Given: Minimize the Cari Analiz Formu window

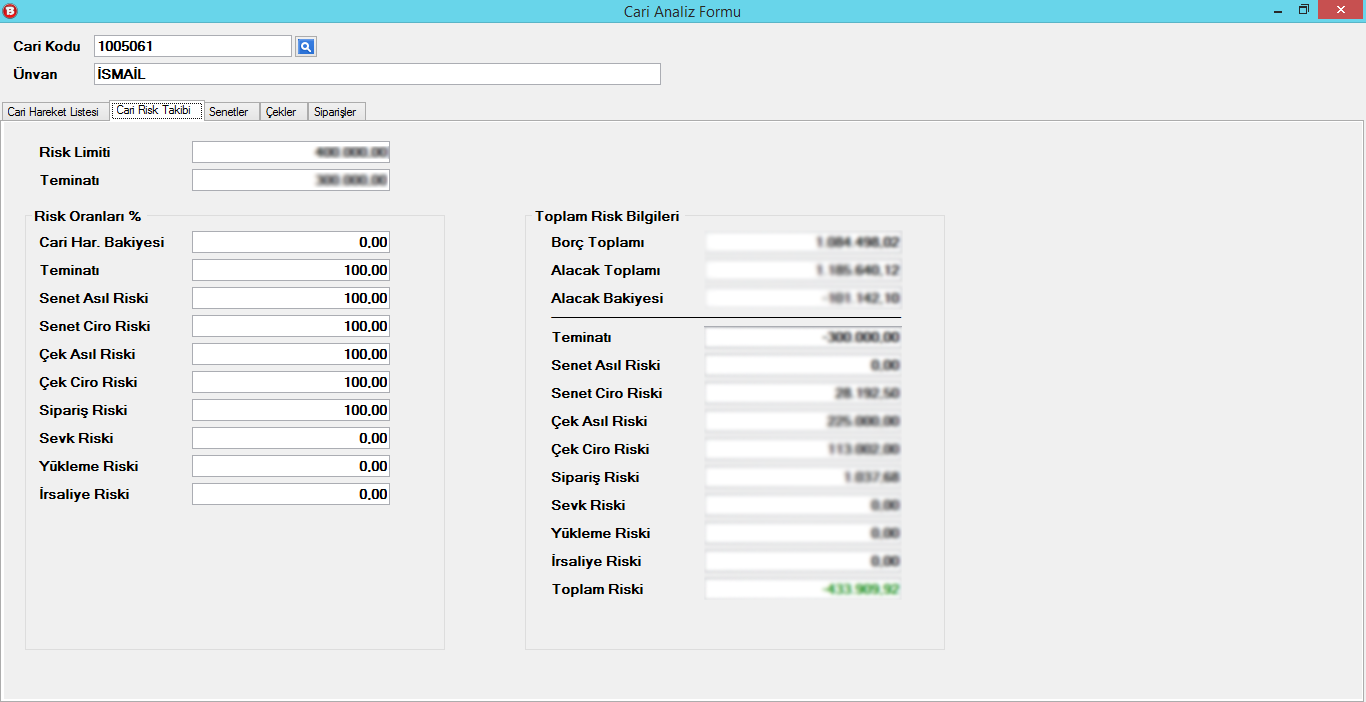Looking at the screenshot, I should pyautogui.click(x=1278, y=11).
